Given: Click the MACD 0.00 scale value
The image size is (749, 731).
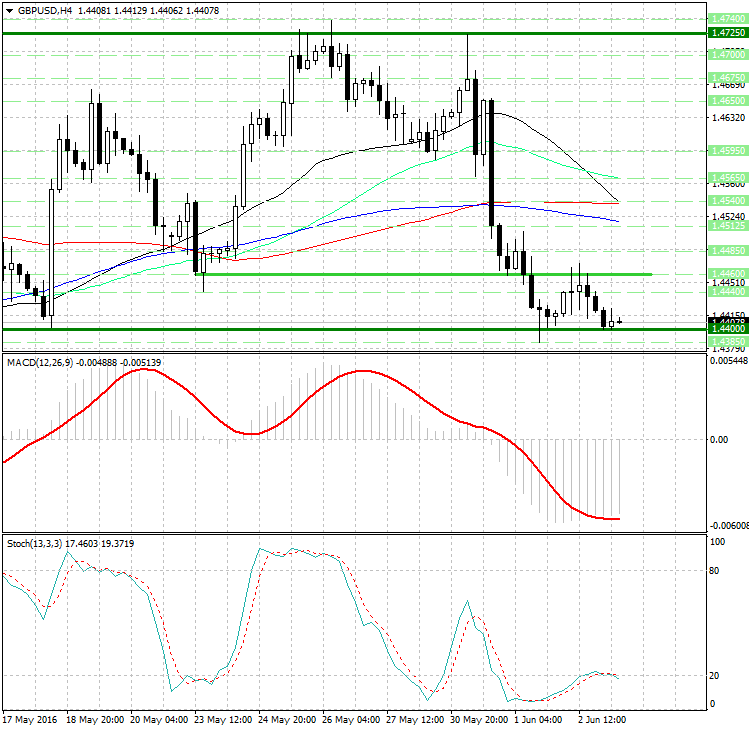Looking at the screenshot, I should point(719,440).
